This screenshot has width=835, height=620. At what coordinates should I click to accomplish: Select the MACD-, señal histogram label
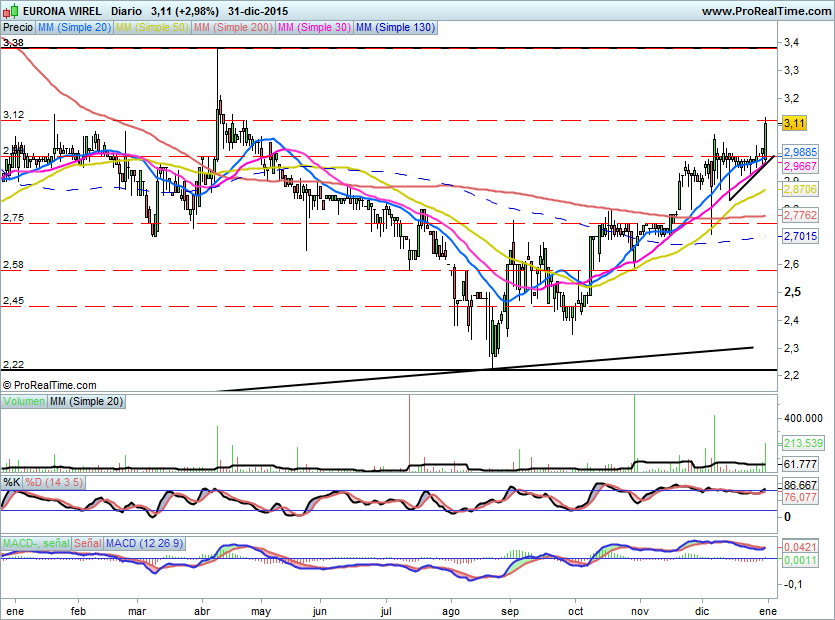37,543
